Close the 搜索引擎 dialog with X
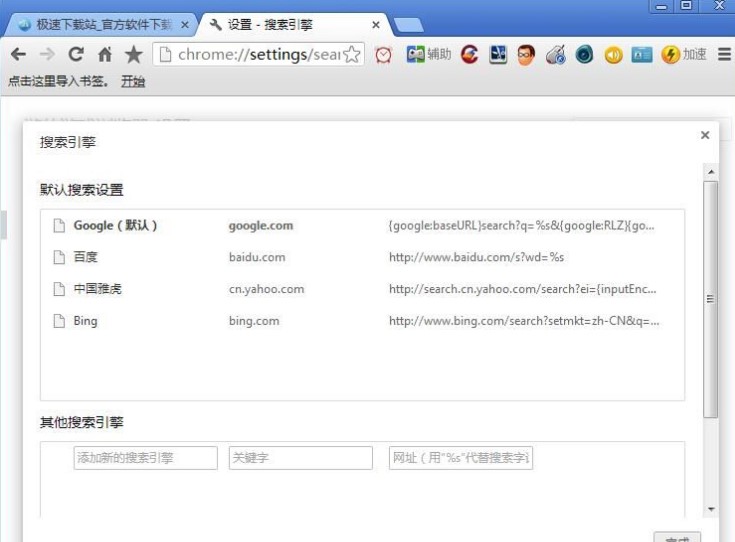 point(705,135)
